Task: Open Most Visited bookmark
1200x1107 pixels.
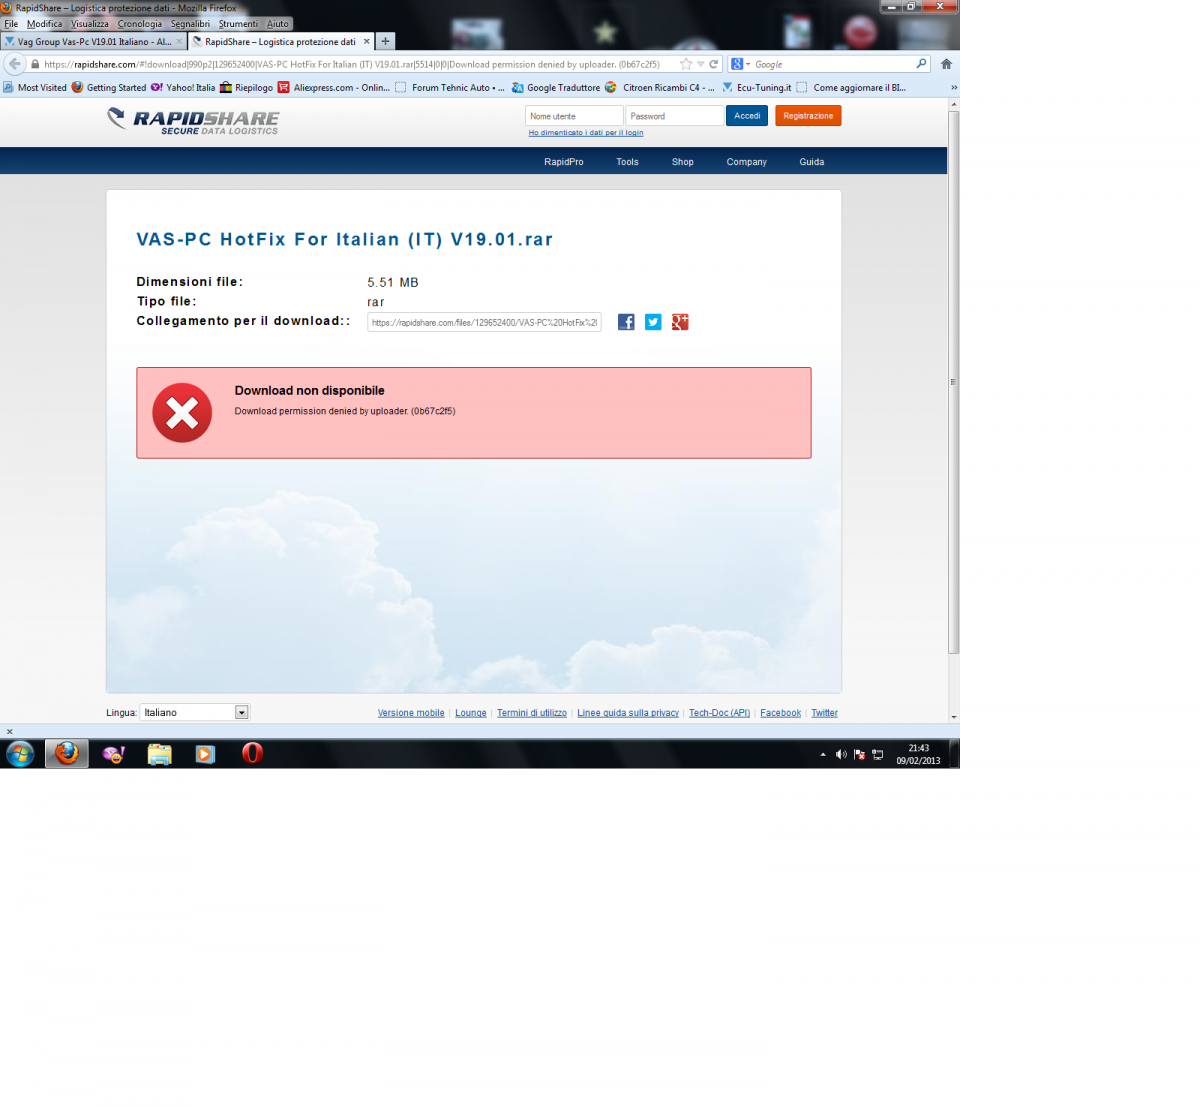Action: tap(35, 88)
